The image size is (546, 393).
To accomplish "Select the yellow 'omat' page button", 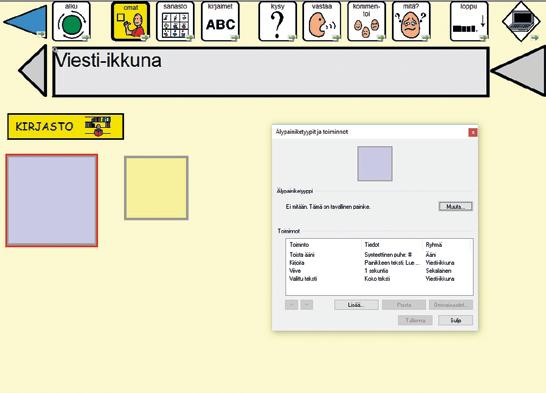I will click(x=131, y=21).
